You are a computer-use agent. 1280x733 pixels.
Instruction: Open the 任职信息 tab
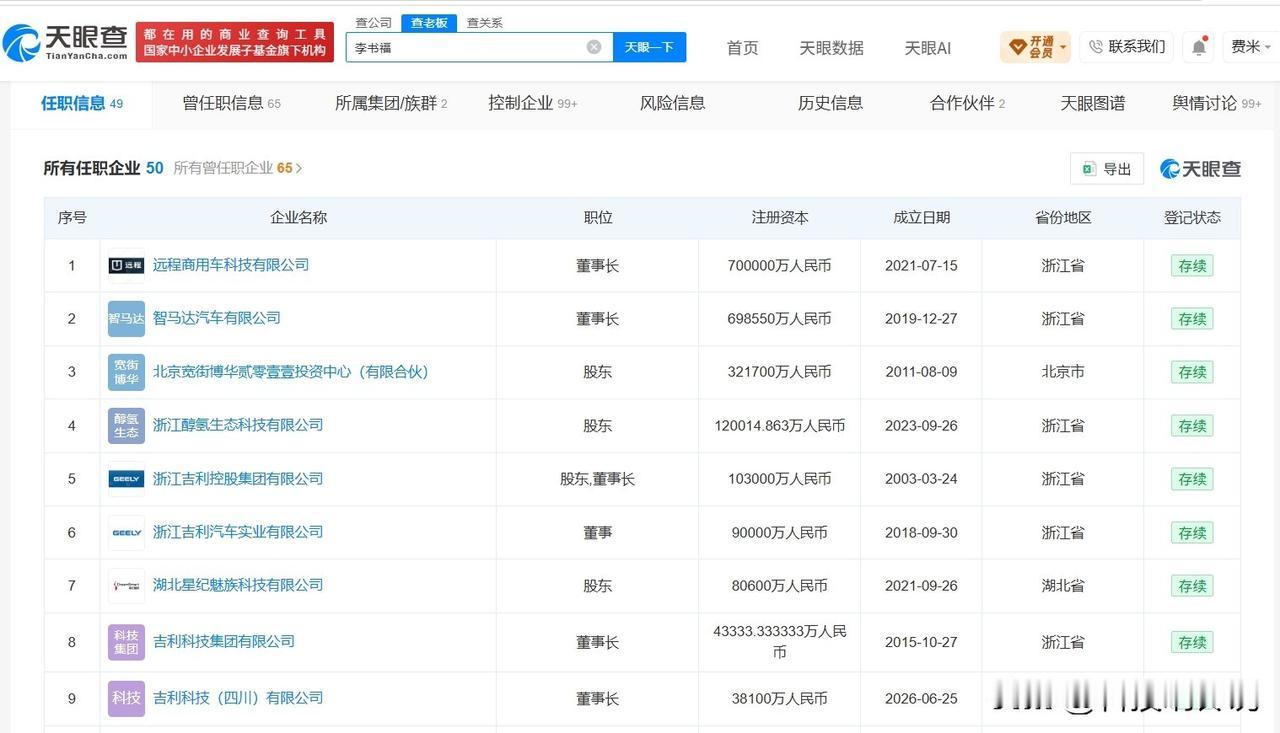tap(82, 103)
